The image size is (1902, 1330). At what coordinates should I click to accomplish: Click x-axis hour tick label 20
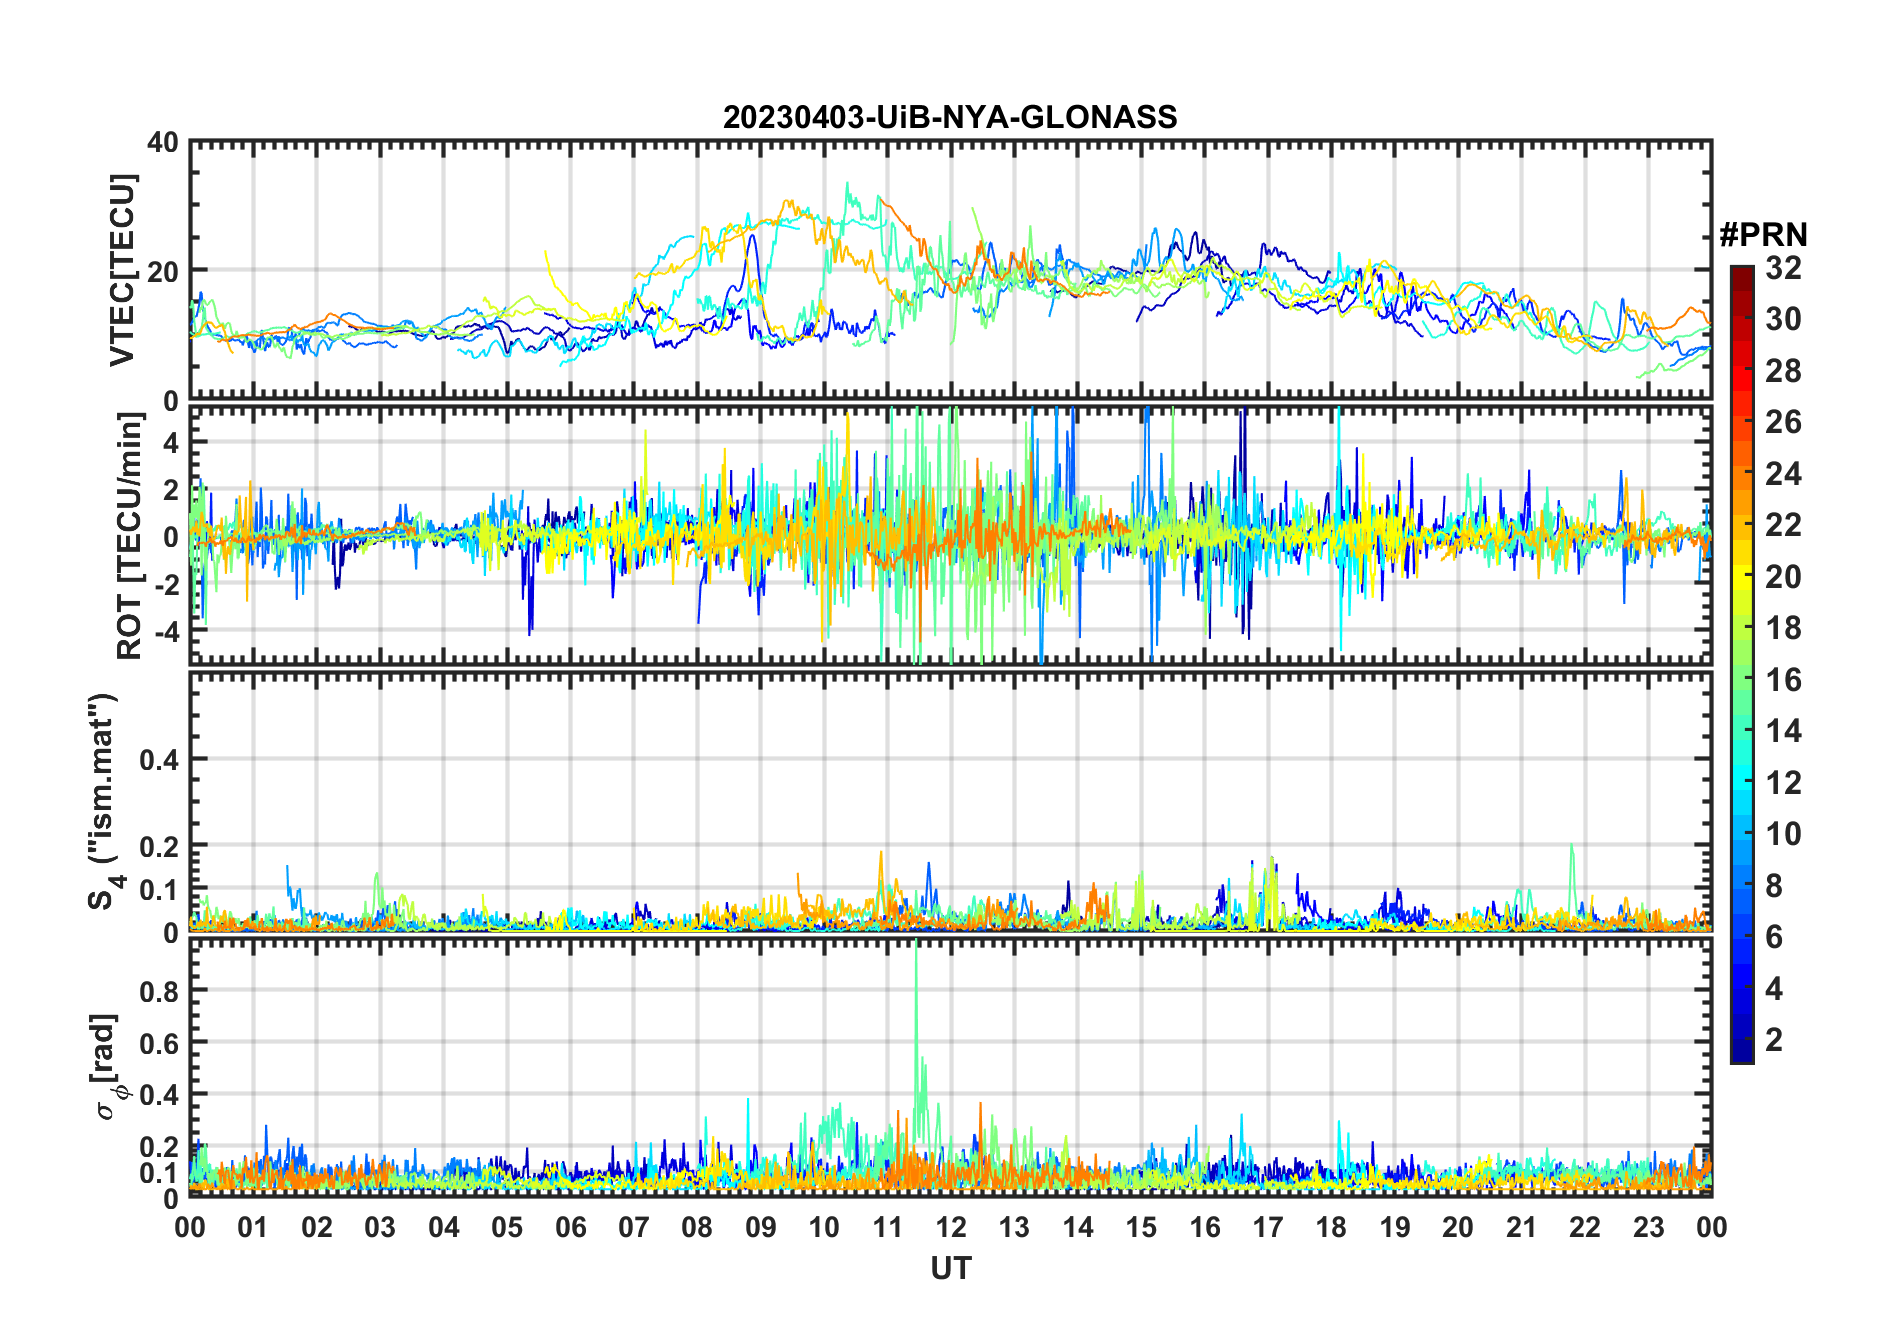(1458, 1227)
